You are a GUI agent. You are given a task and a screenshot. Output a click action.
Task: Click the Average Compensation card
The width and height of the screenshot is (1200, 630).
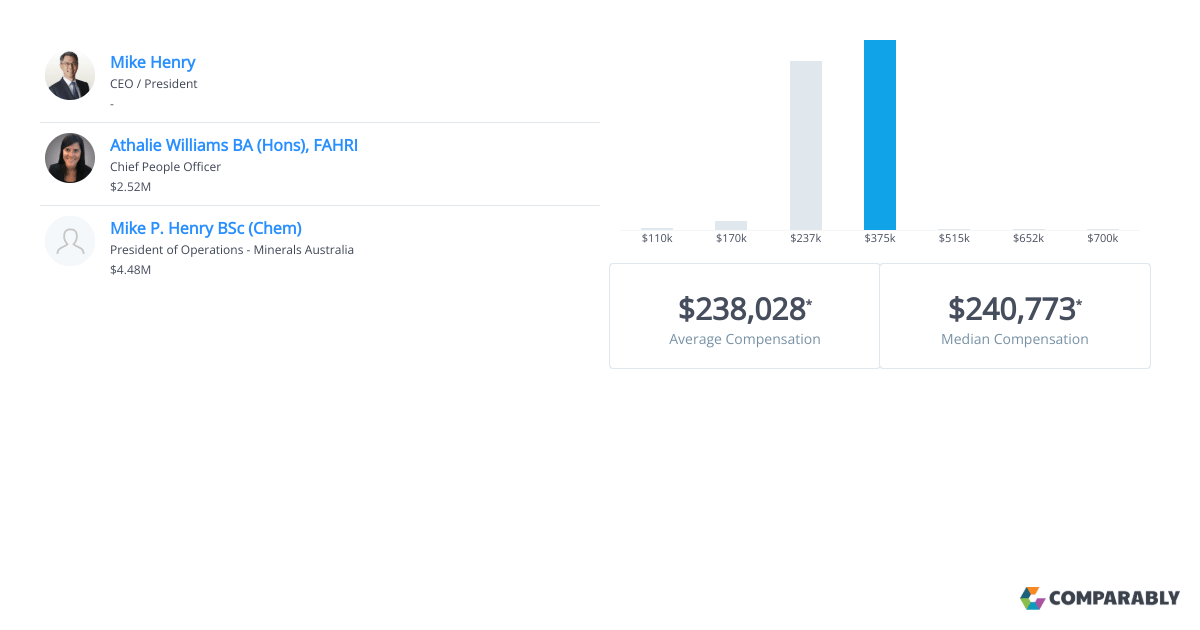click(744, 316)
